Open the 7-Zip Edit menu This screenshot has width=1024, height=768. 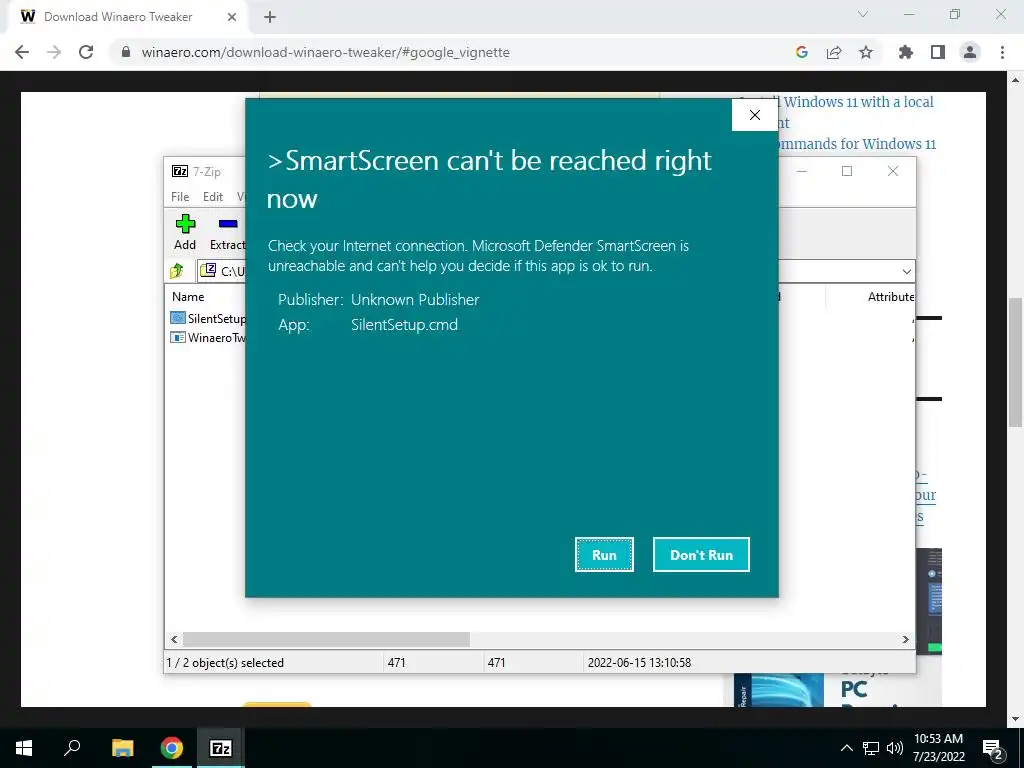tap(213, 197)
